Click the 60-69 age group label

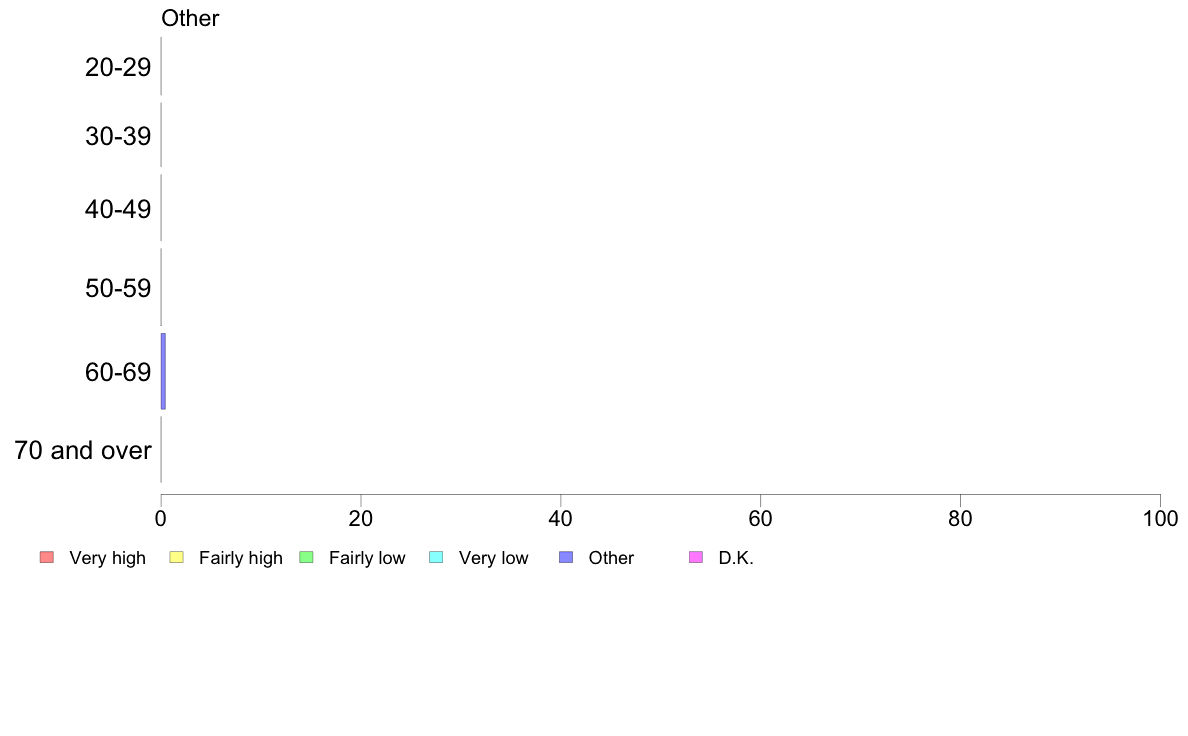click(x=118, y=372)
